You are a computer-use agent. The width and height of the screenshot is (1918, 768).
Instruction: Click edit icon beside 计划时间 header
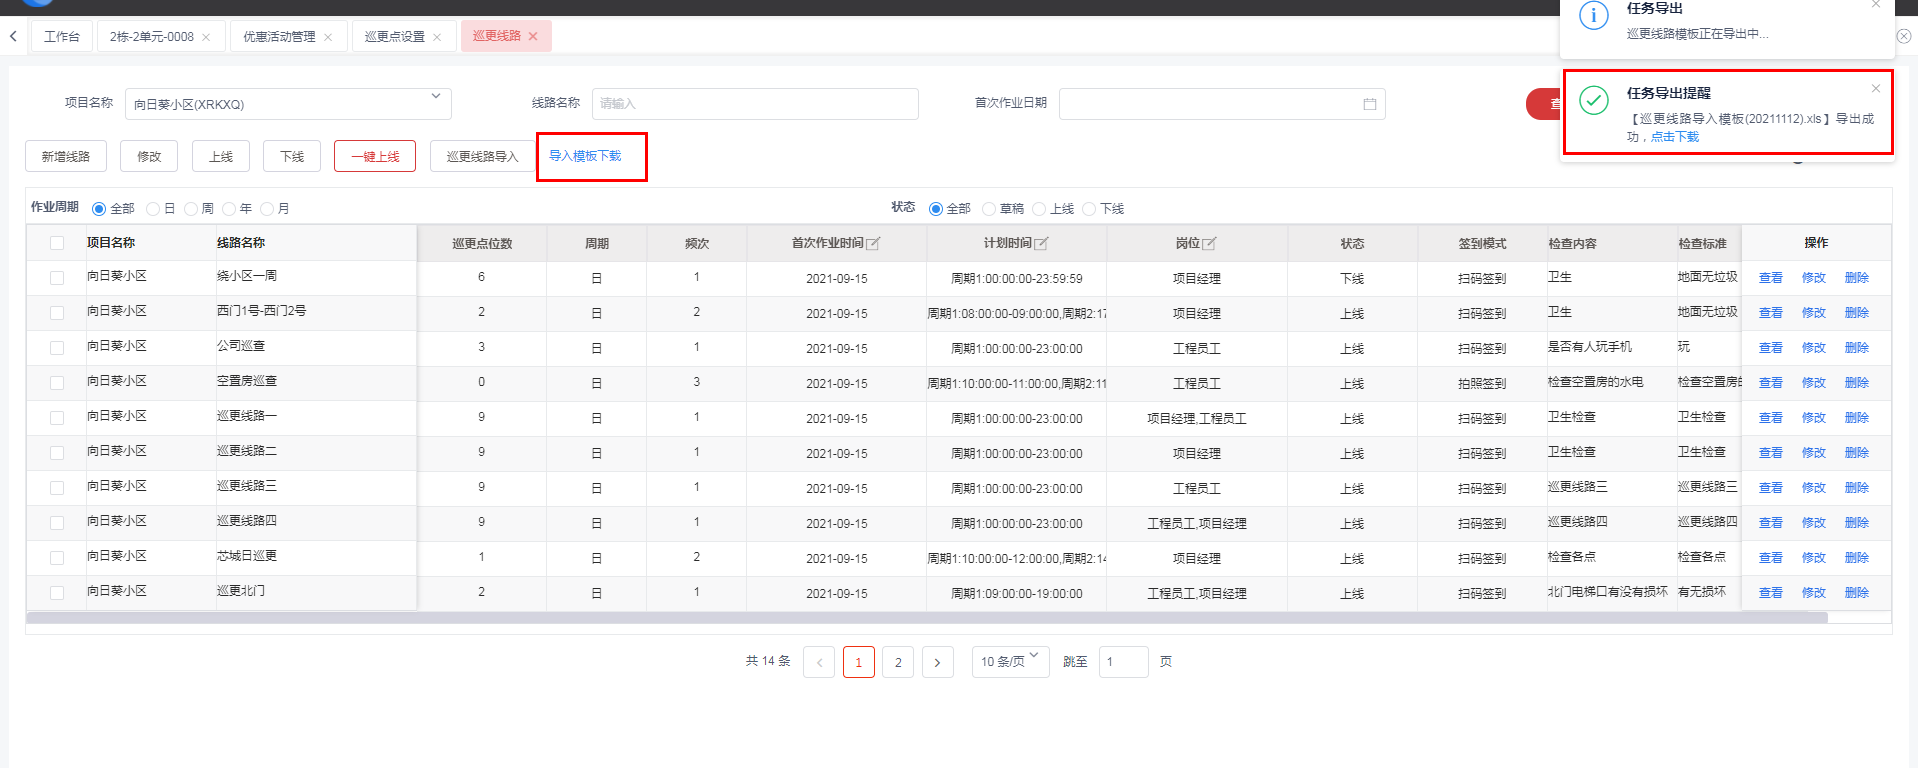point(1041,243)
